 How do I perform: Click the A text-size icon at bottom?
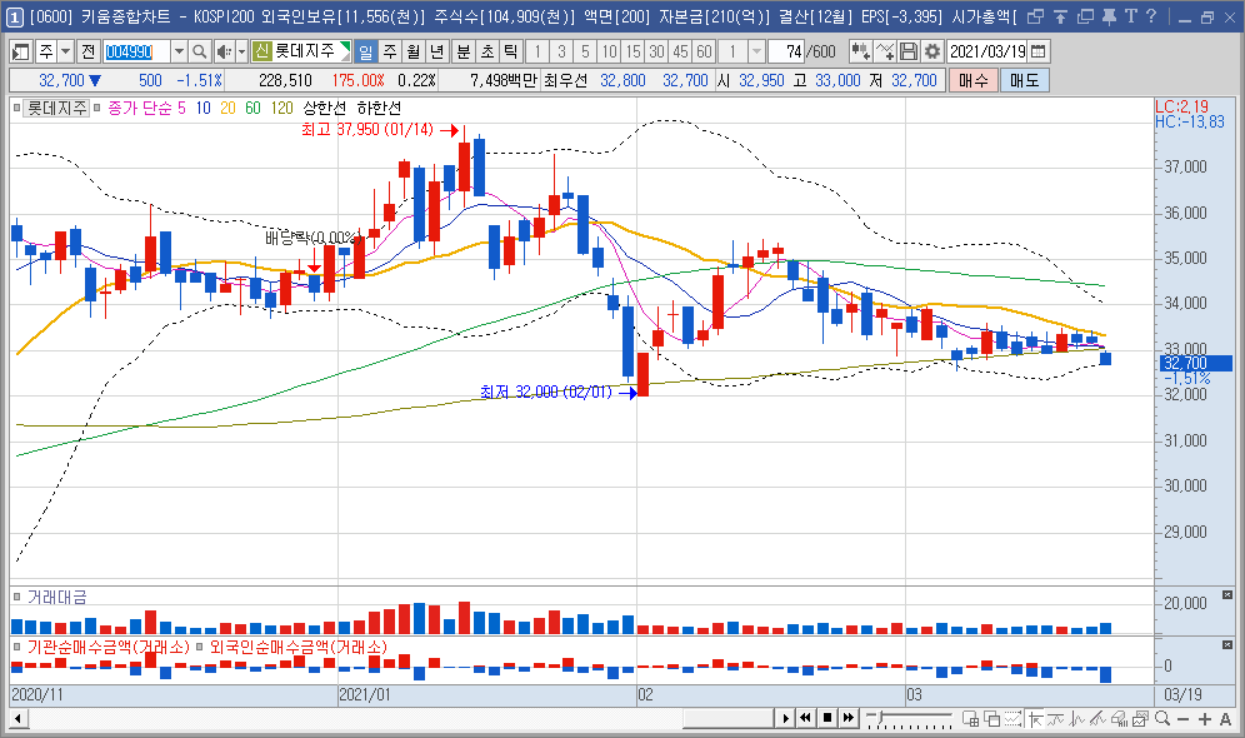click(1225, 718)
